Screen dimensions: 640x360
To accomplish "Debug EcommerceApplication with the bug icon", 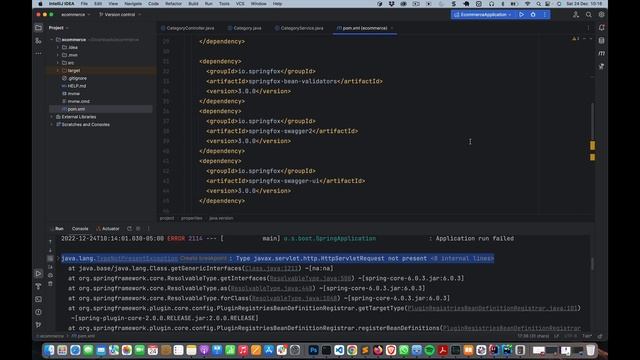I will click(x=533, y=14).
